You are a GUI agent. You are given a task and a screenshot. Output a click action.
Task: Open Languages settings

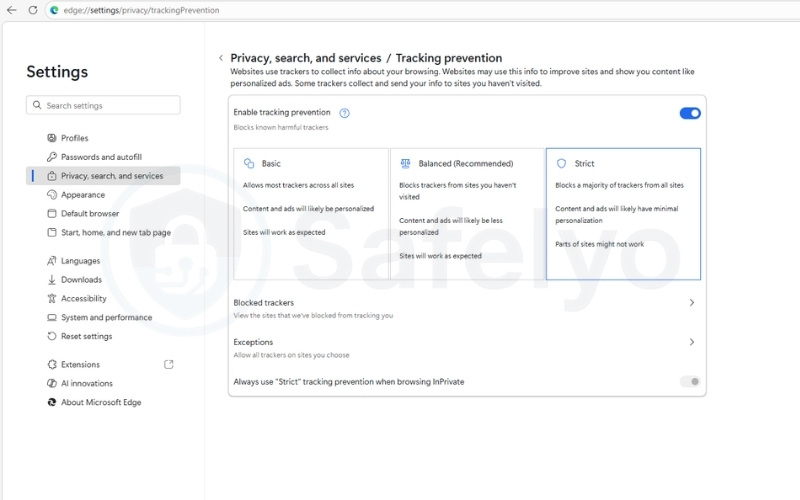coord(103,261)
